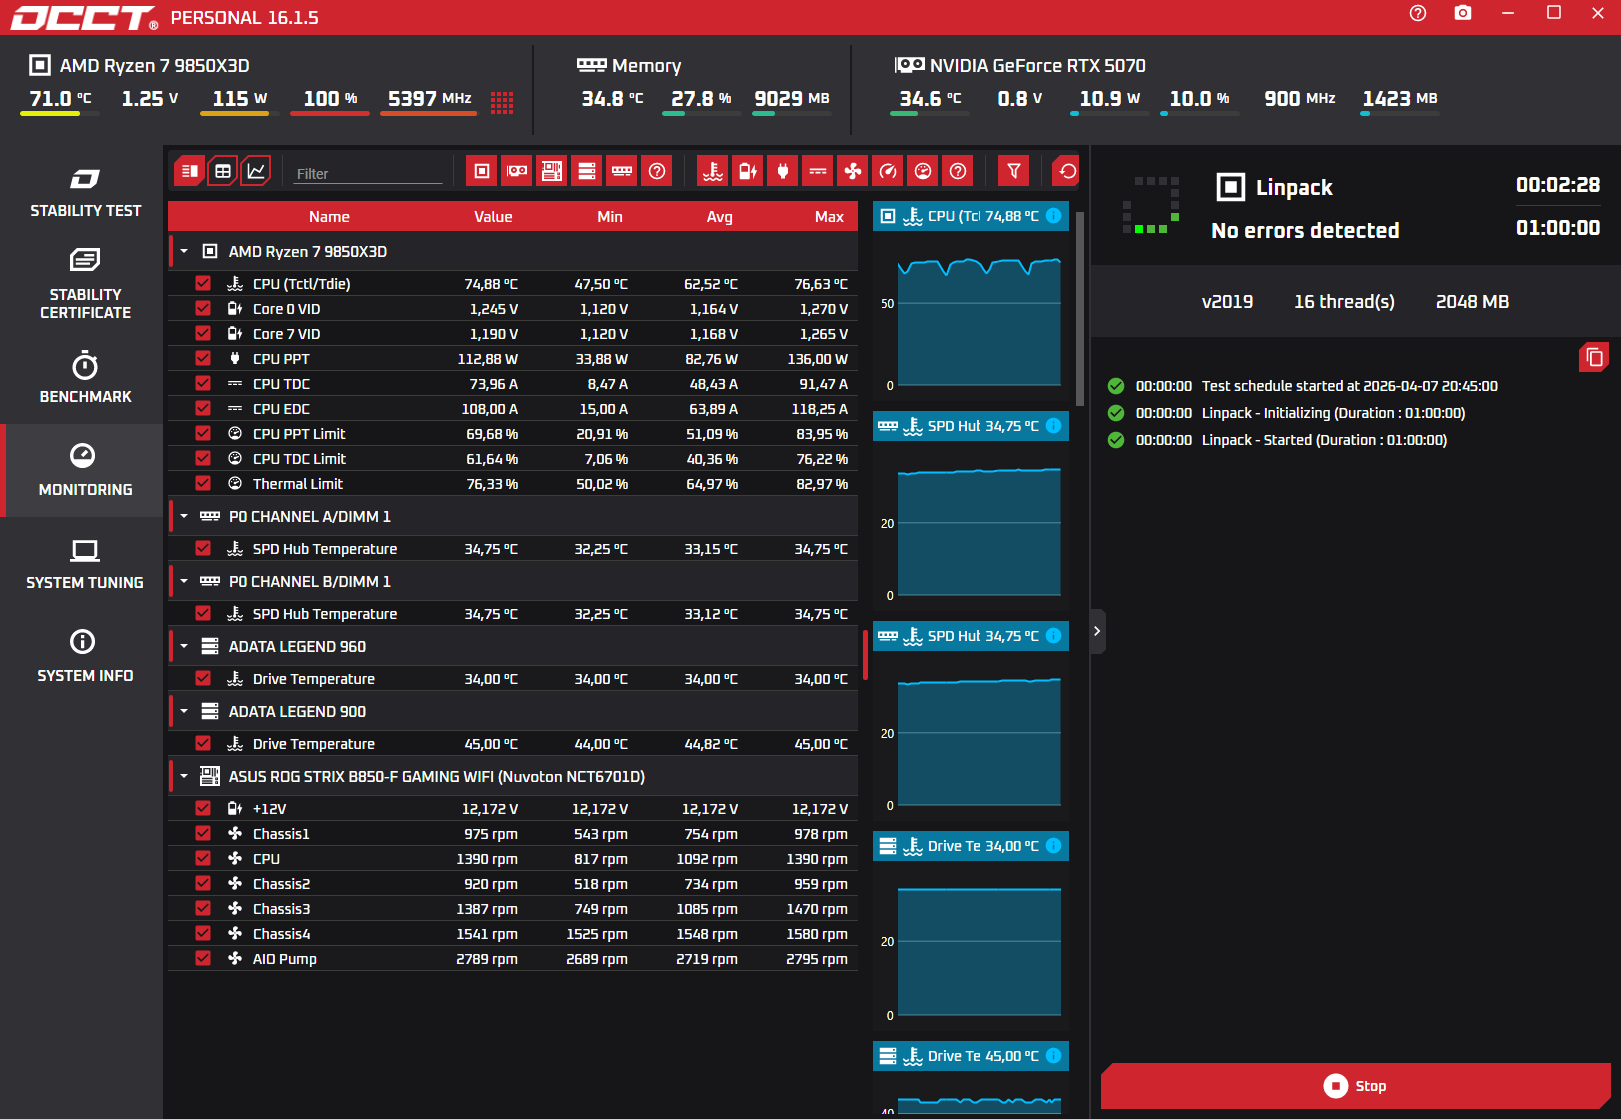Toggle the right panel collapse chevron

click(1097, 631)
